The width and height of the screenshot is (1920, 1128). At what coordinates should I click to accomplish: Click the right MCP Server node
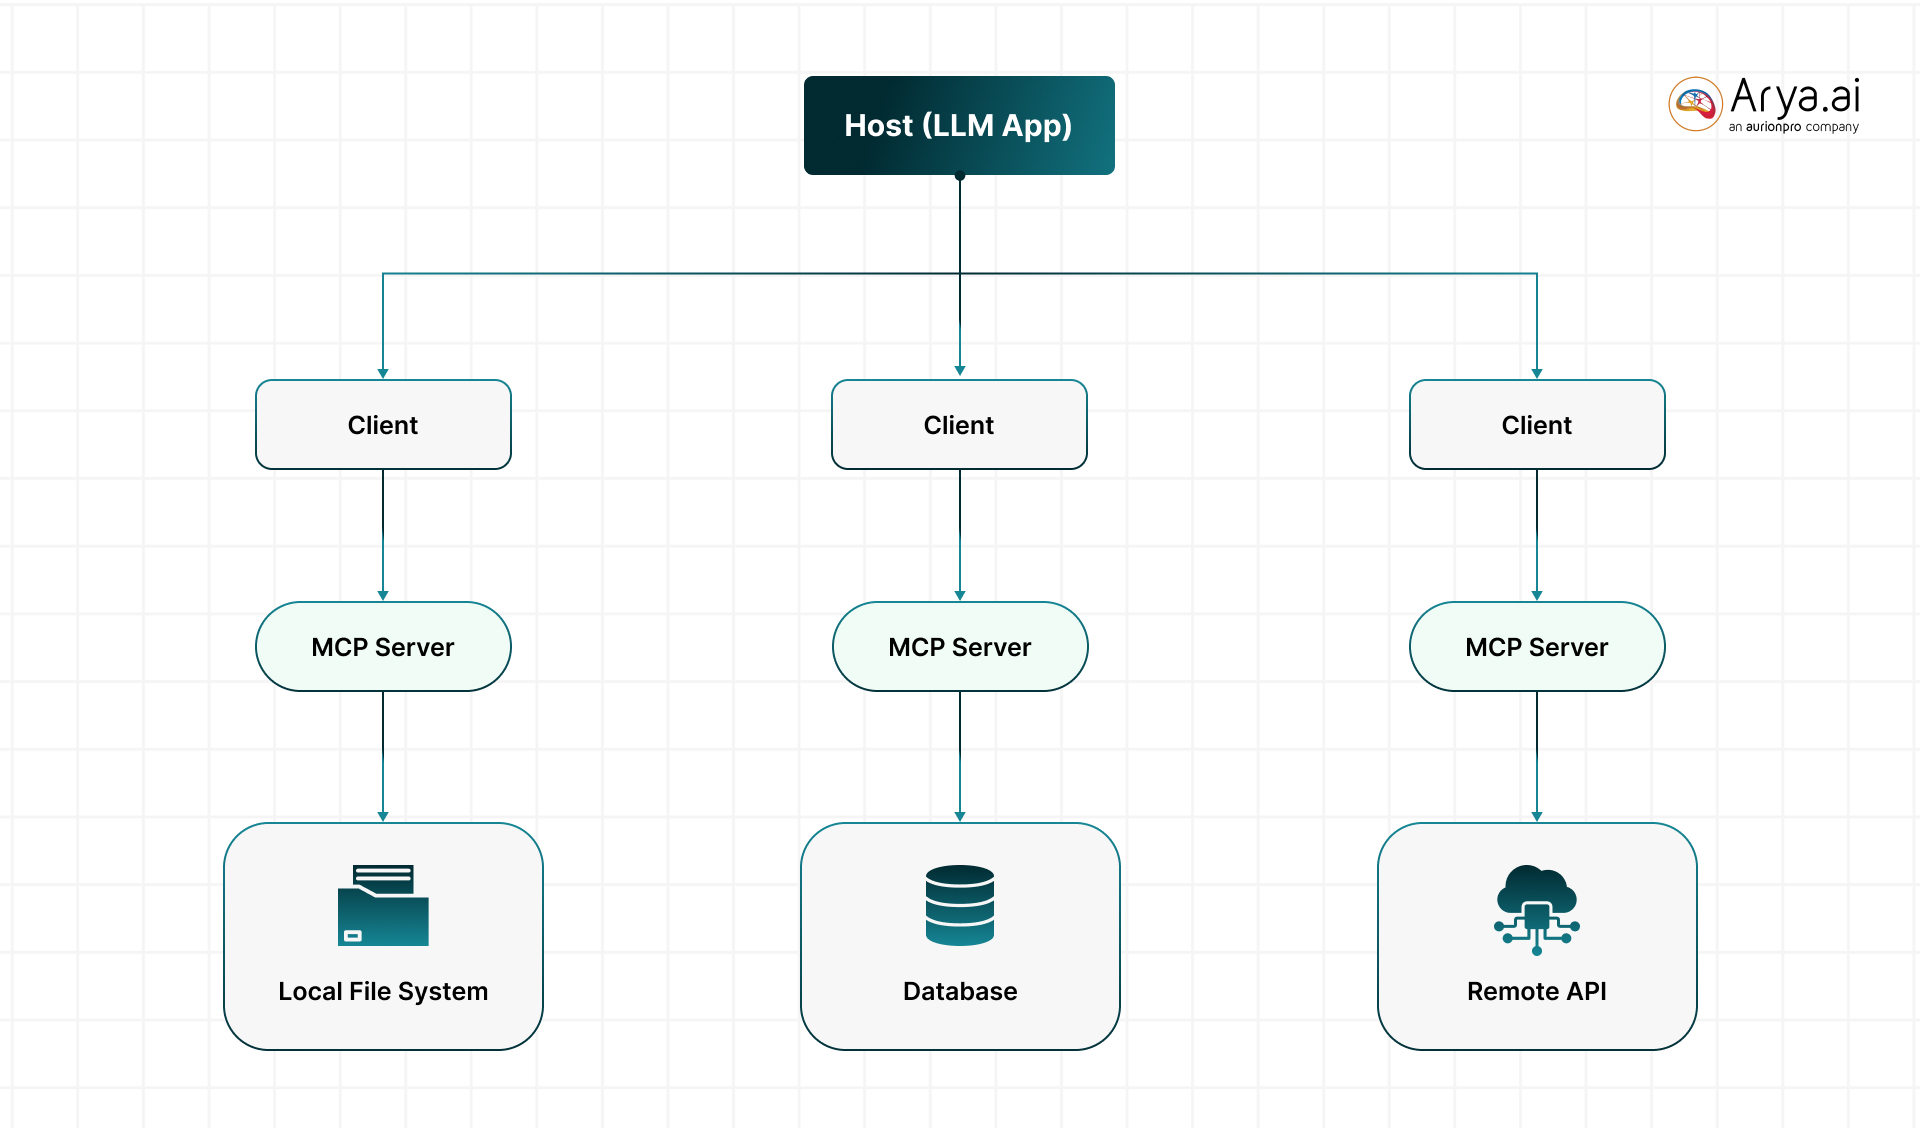tap(1536, 647)
